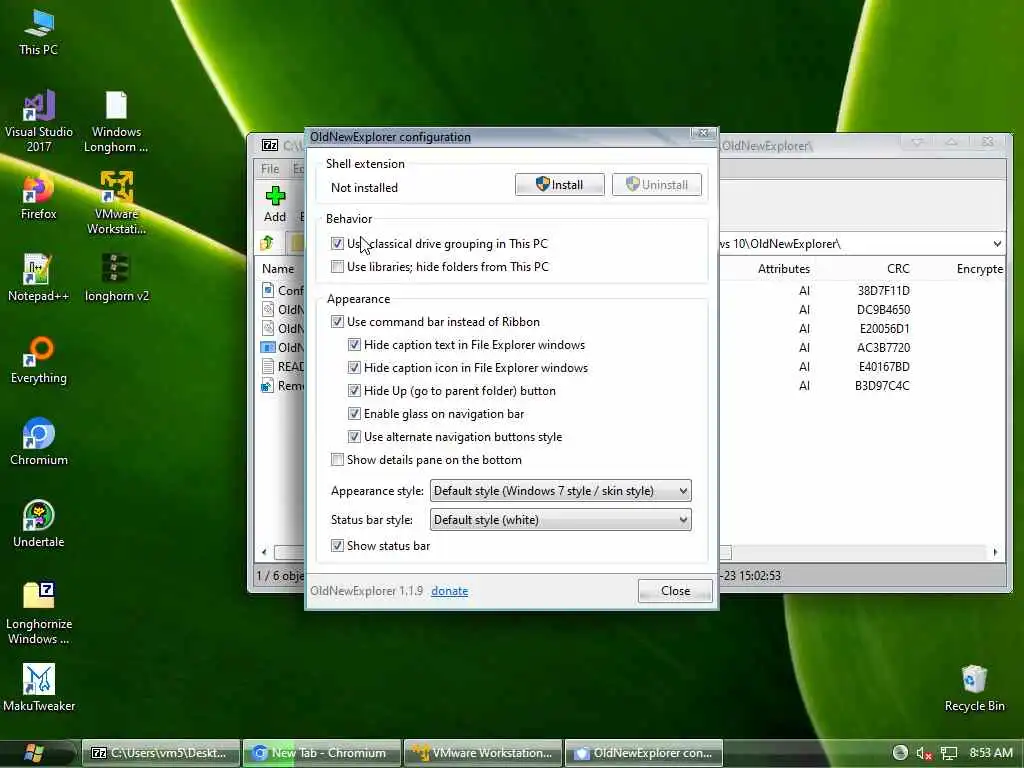Open Longhornize Windows 7z archive

coord(39,613)
